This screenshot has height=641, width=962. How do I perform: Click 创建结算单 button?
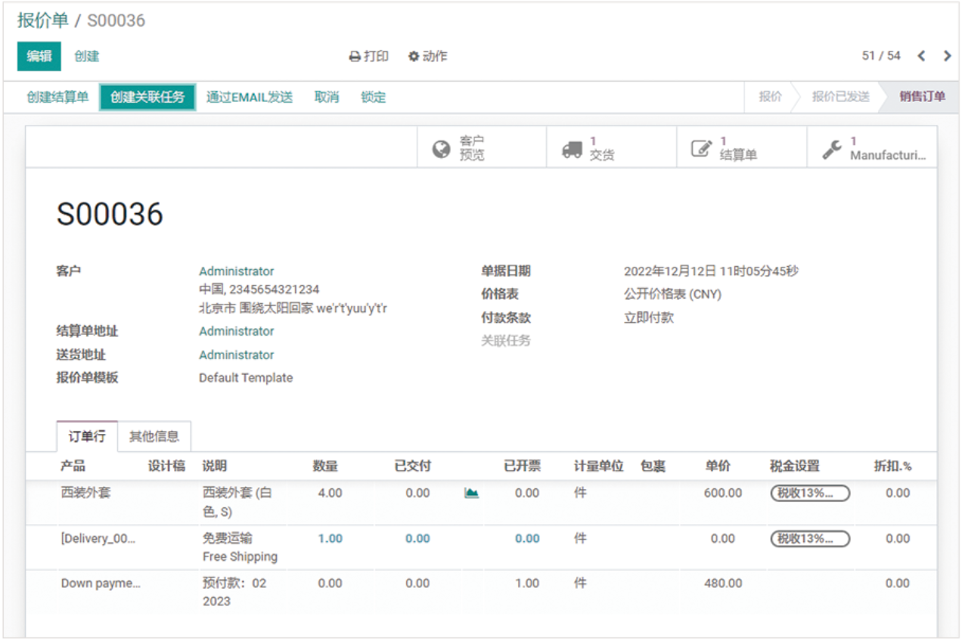58,97
